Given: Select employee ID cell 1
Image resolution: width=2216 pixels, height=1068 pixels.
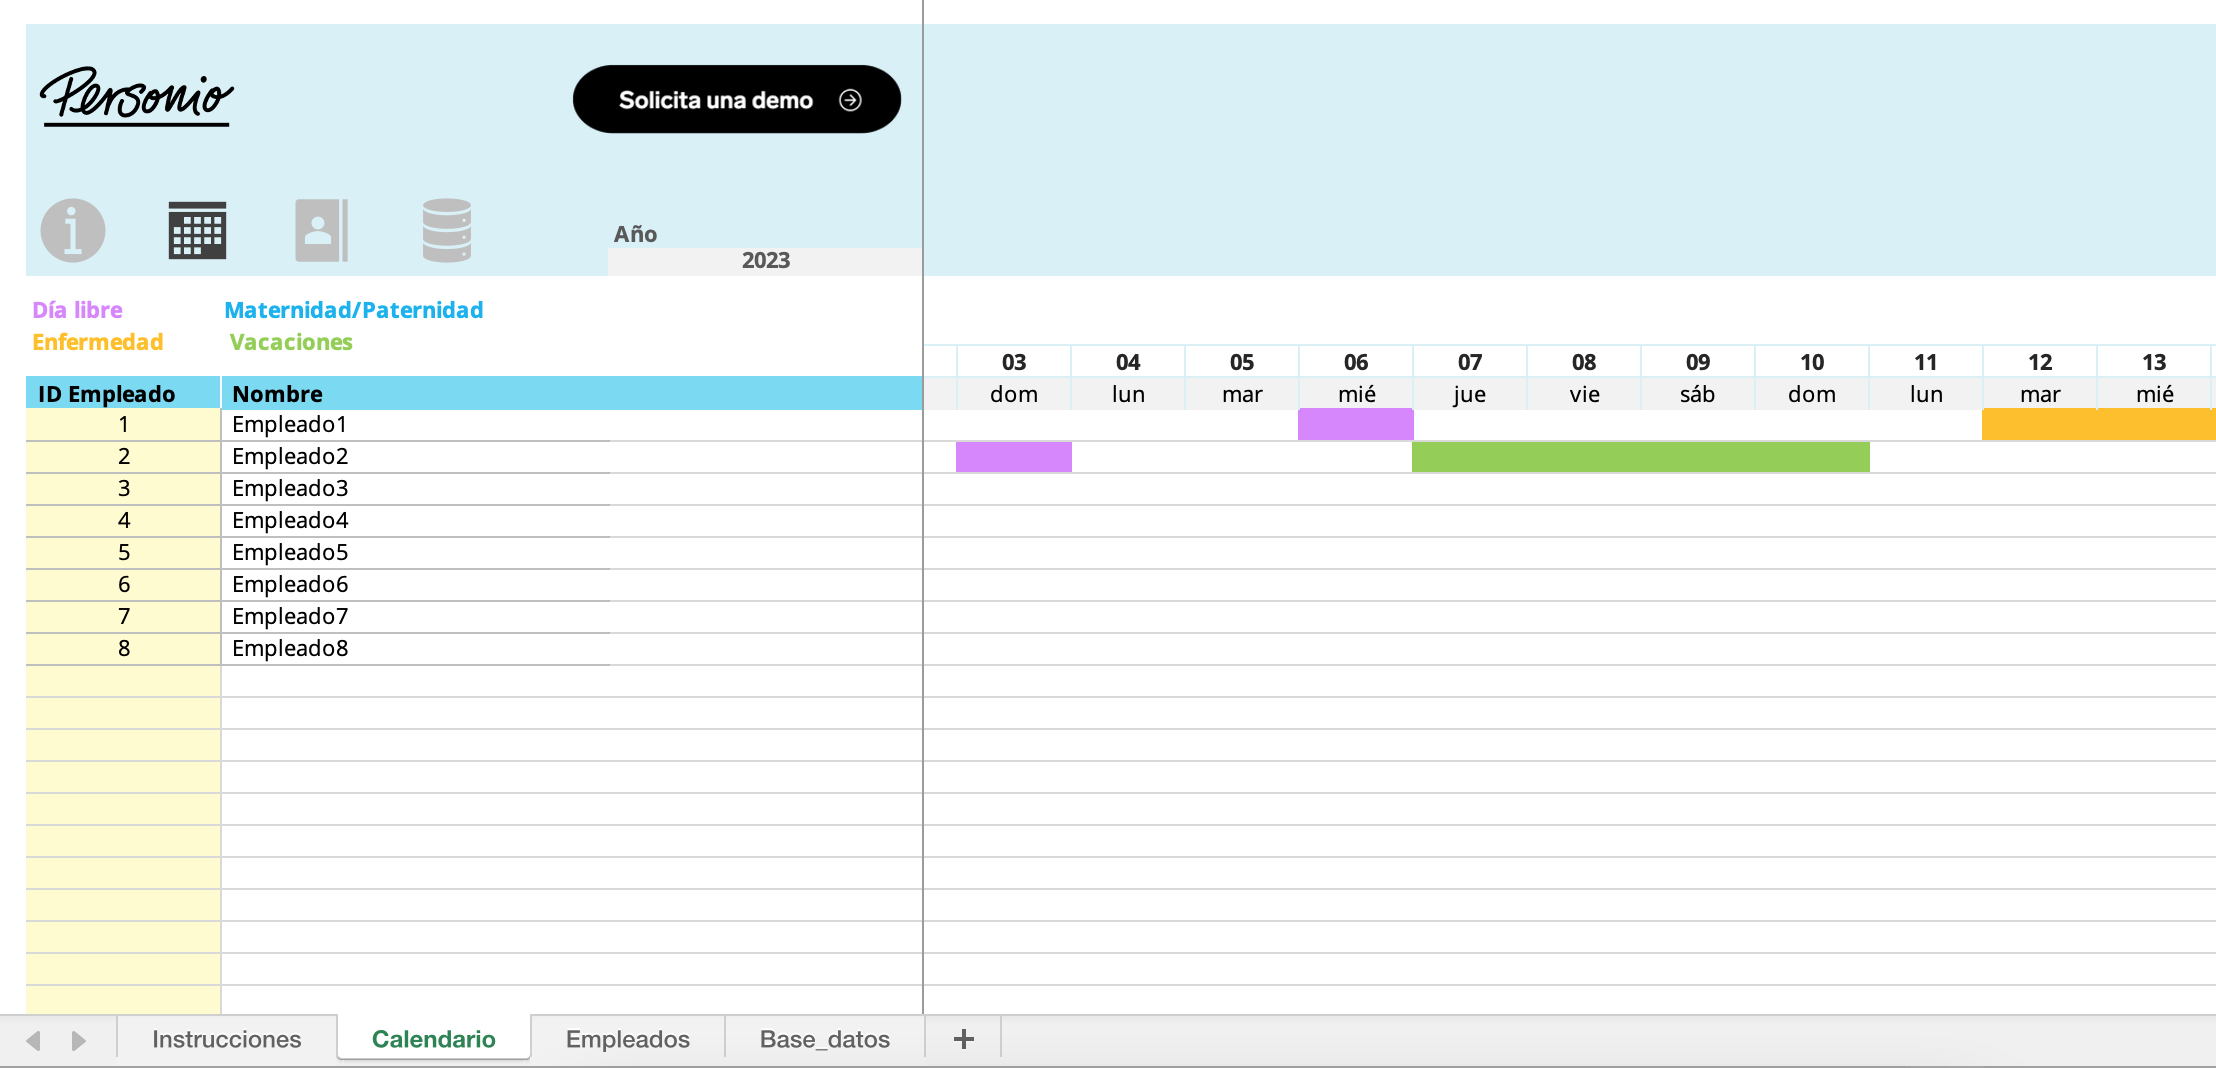Looking at the screenshot, I should point(123,425).
